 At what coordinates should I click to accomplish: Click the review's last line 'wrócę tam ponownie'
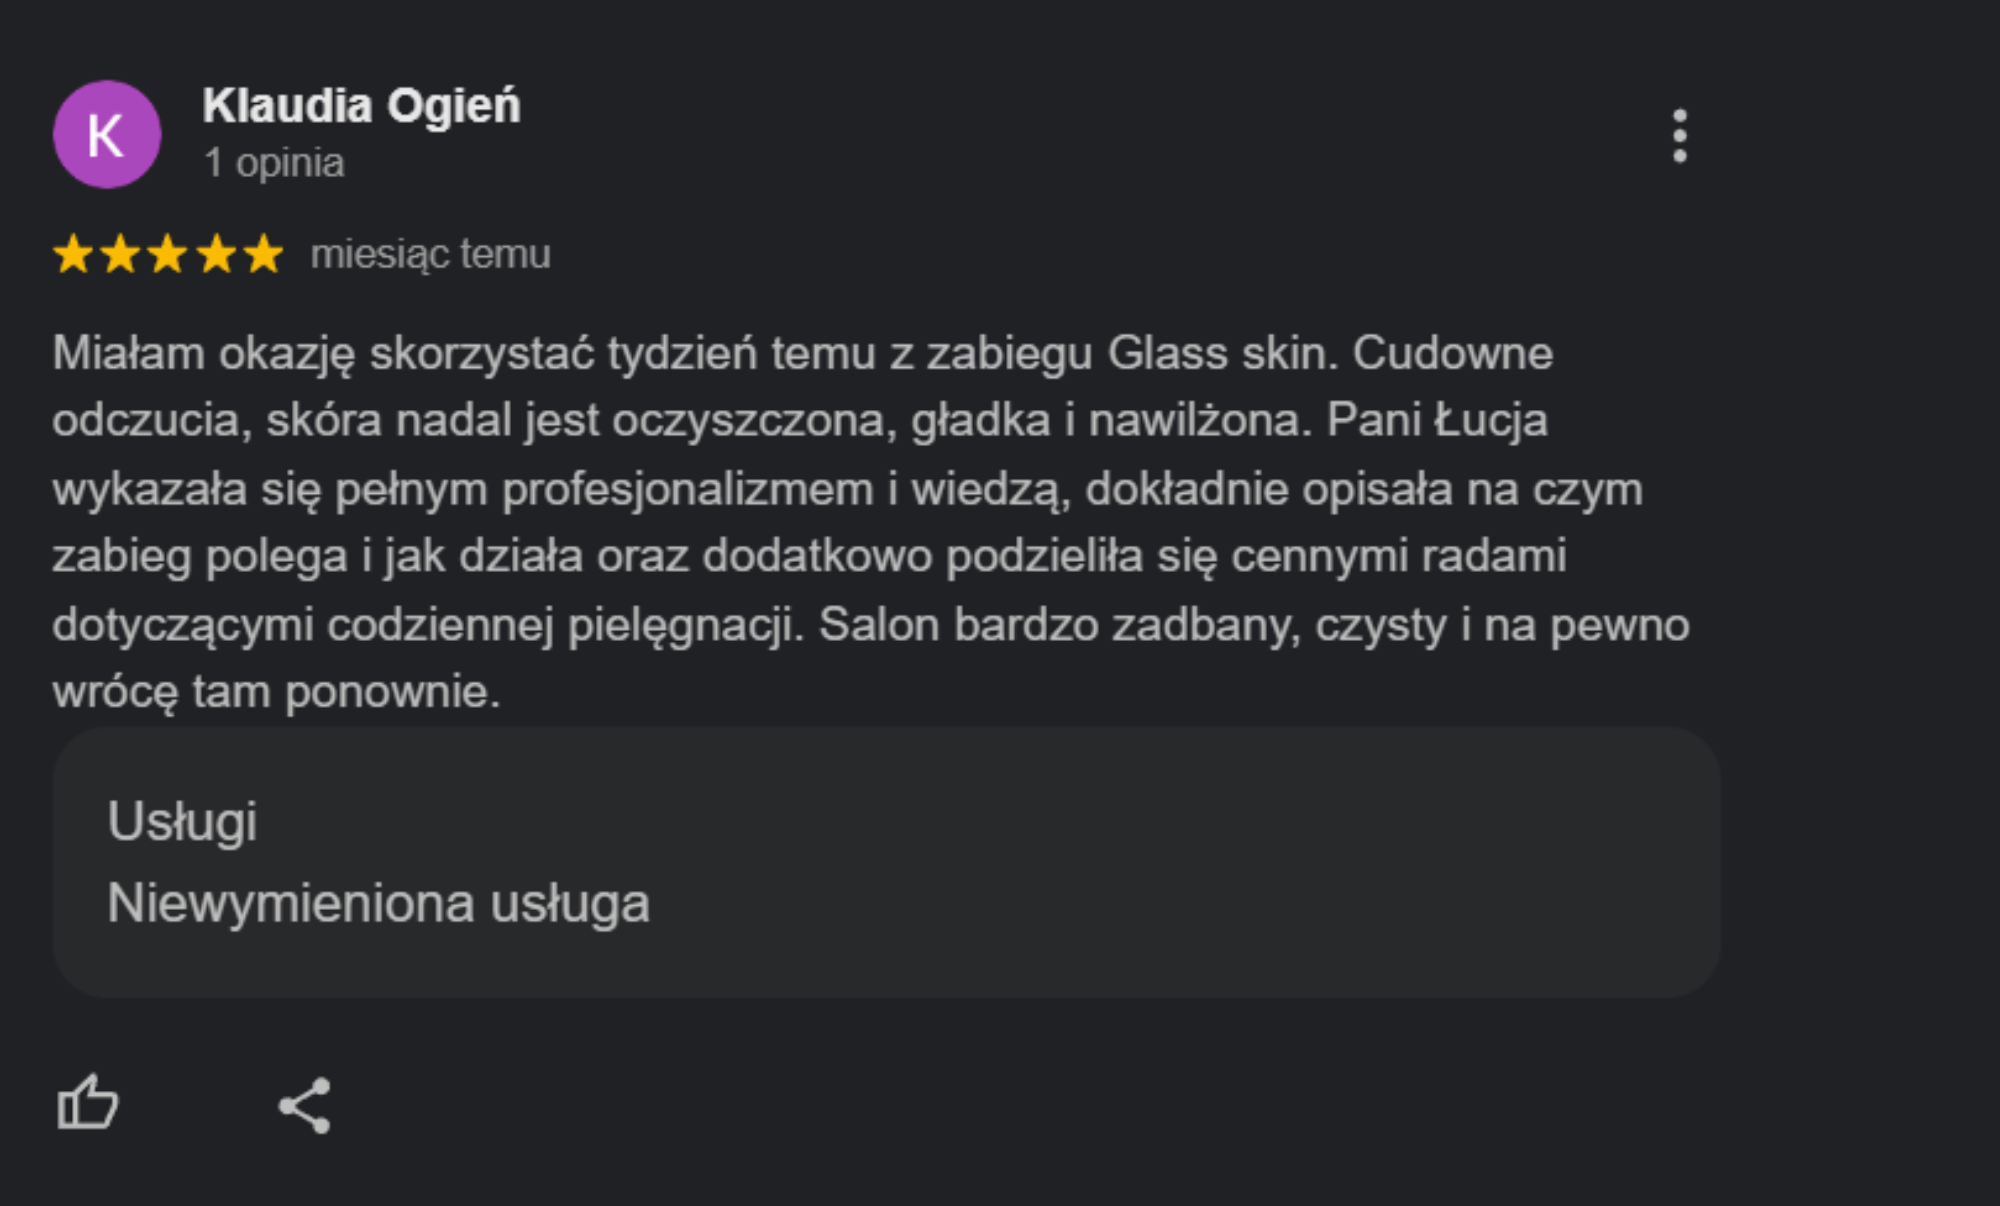pos(276,691)
